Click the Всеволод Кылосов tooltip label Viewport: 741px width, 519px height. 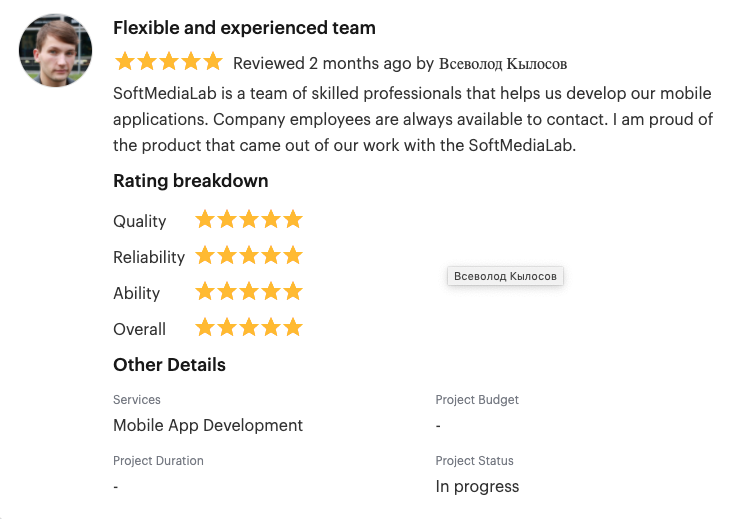tap(505, 276)
